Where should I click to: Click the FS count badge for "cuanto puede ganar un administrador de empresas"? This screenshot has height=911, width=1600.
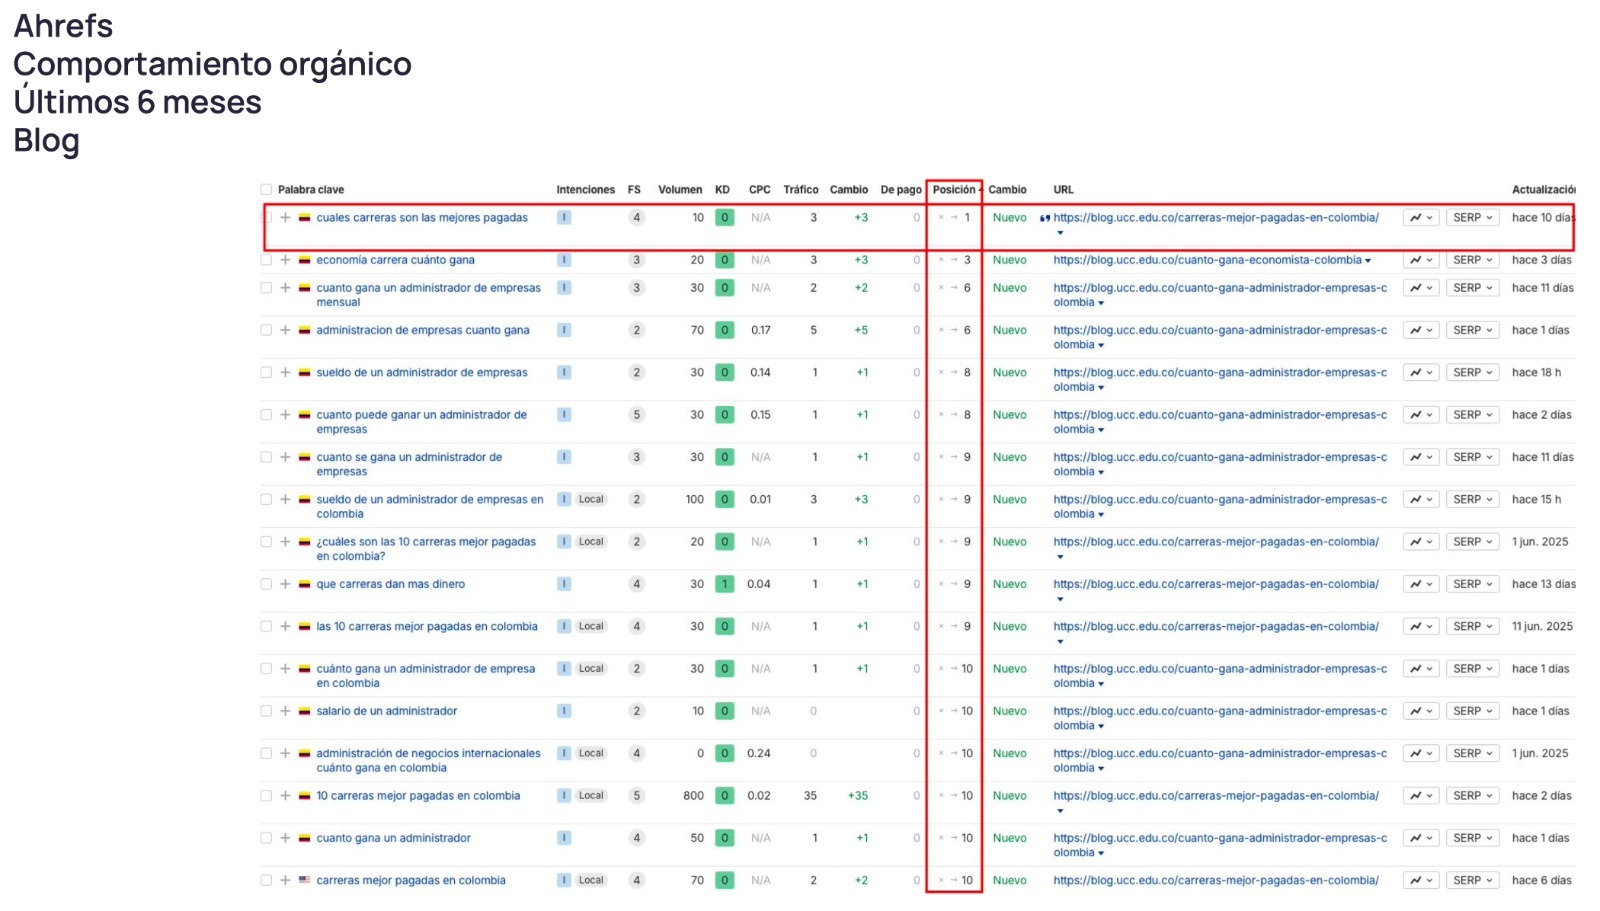click(x=636, y=415)
